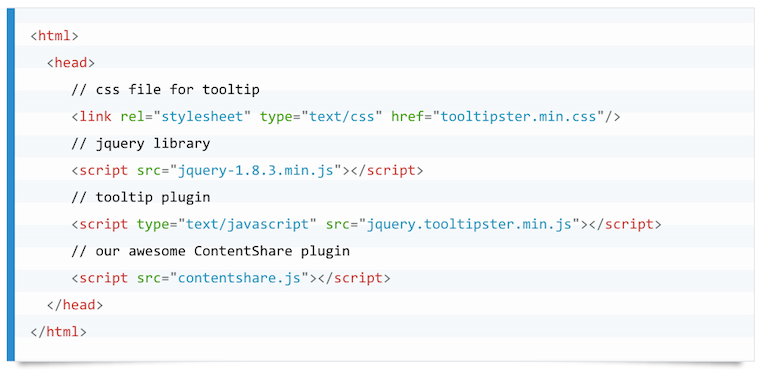The width and height of the screenshot is (760, 370).
Task: Click the "contentshare.js" src value
Action: [239, 278]
